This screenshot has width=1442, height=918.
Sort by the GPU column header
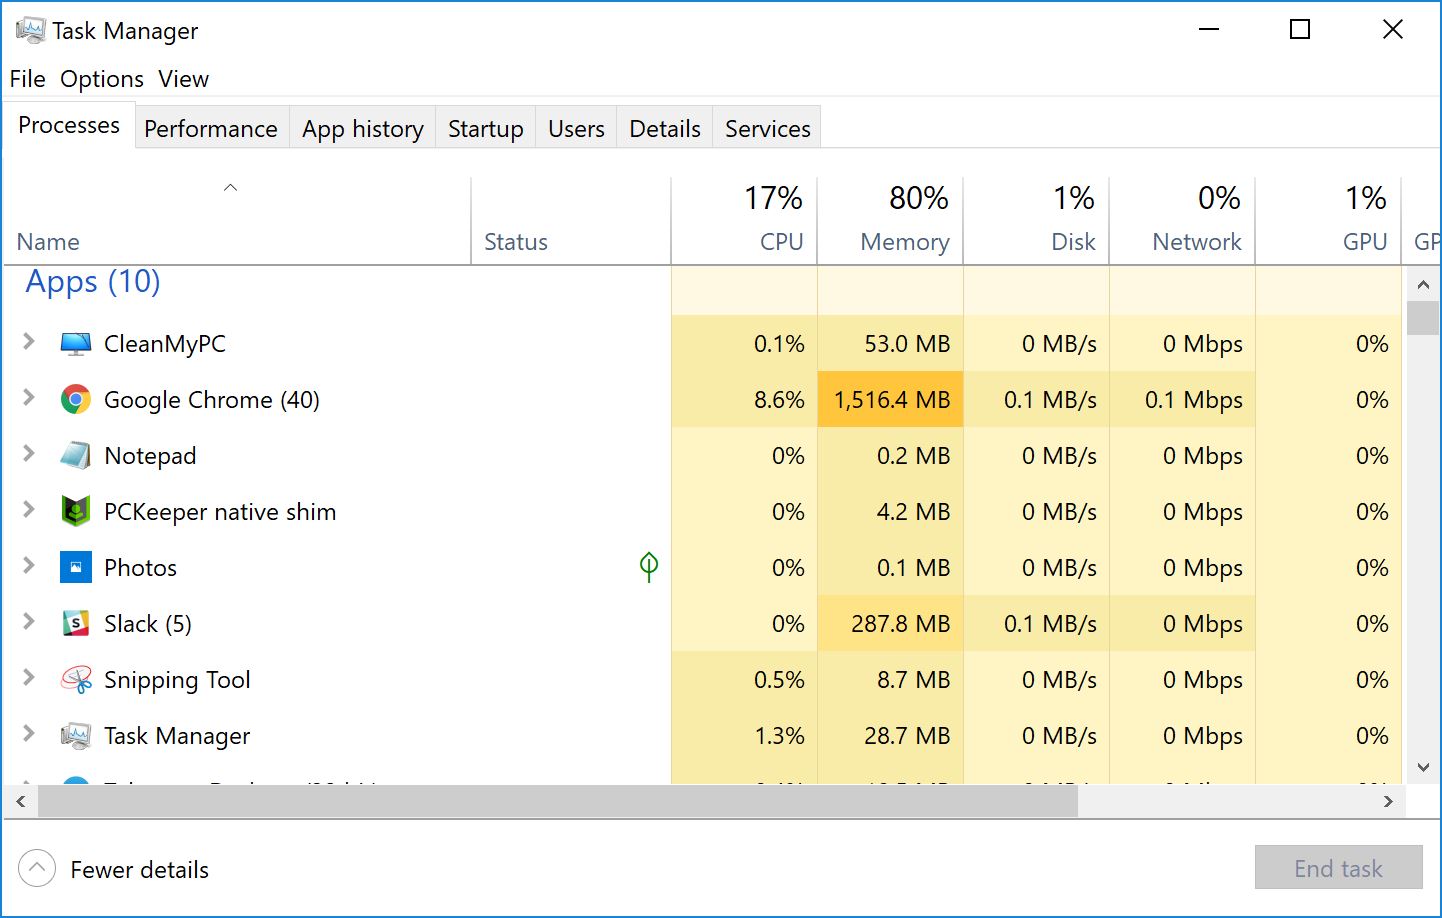coord(1329,221)
